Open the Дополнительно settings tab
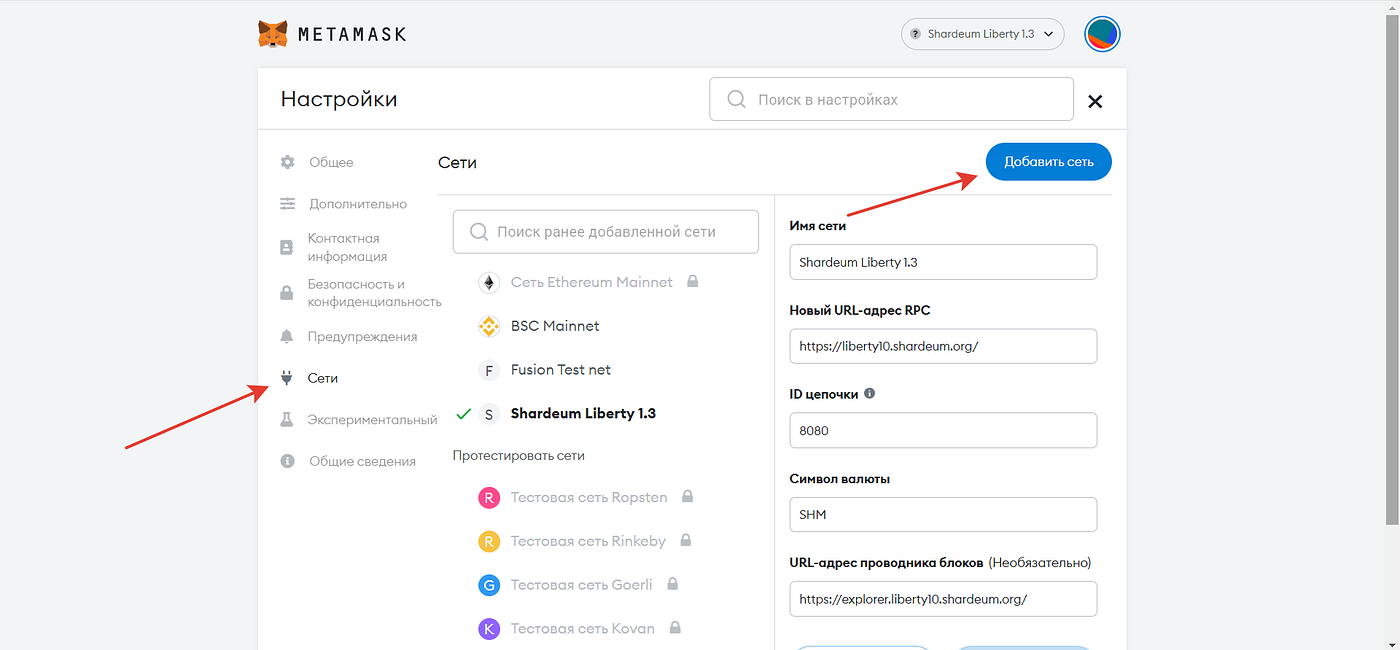The height and width of the screenshot is (650, 1400). coord(358,204)
